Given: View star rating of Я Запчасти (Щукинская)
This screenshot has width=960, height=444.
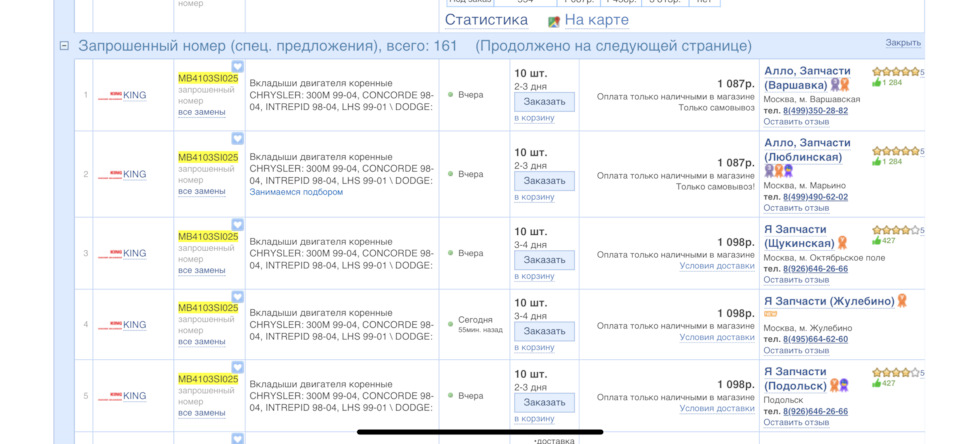Looking at the screenshot, I should [896, 230].
